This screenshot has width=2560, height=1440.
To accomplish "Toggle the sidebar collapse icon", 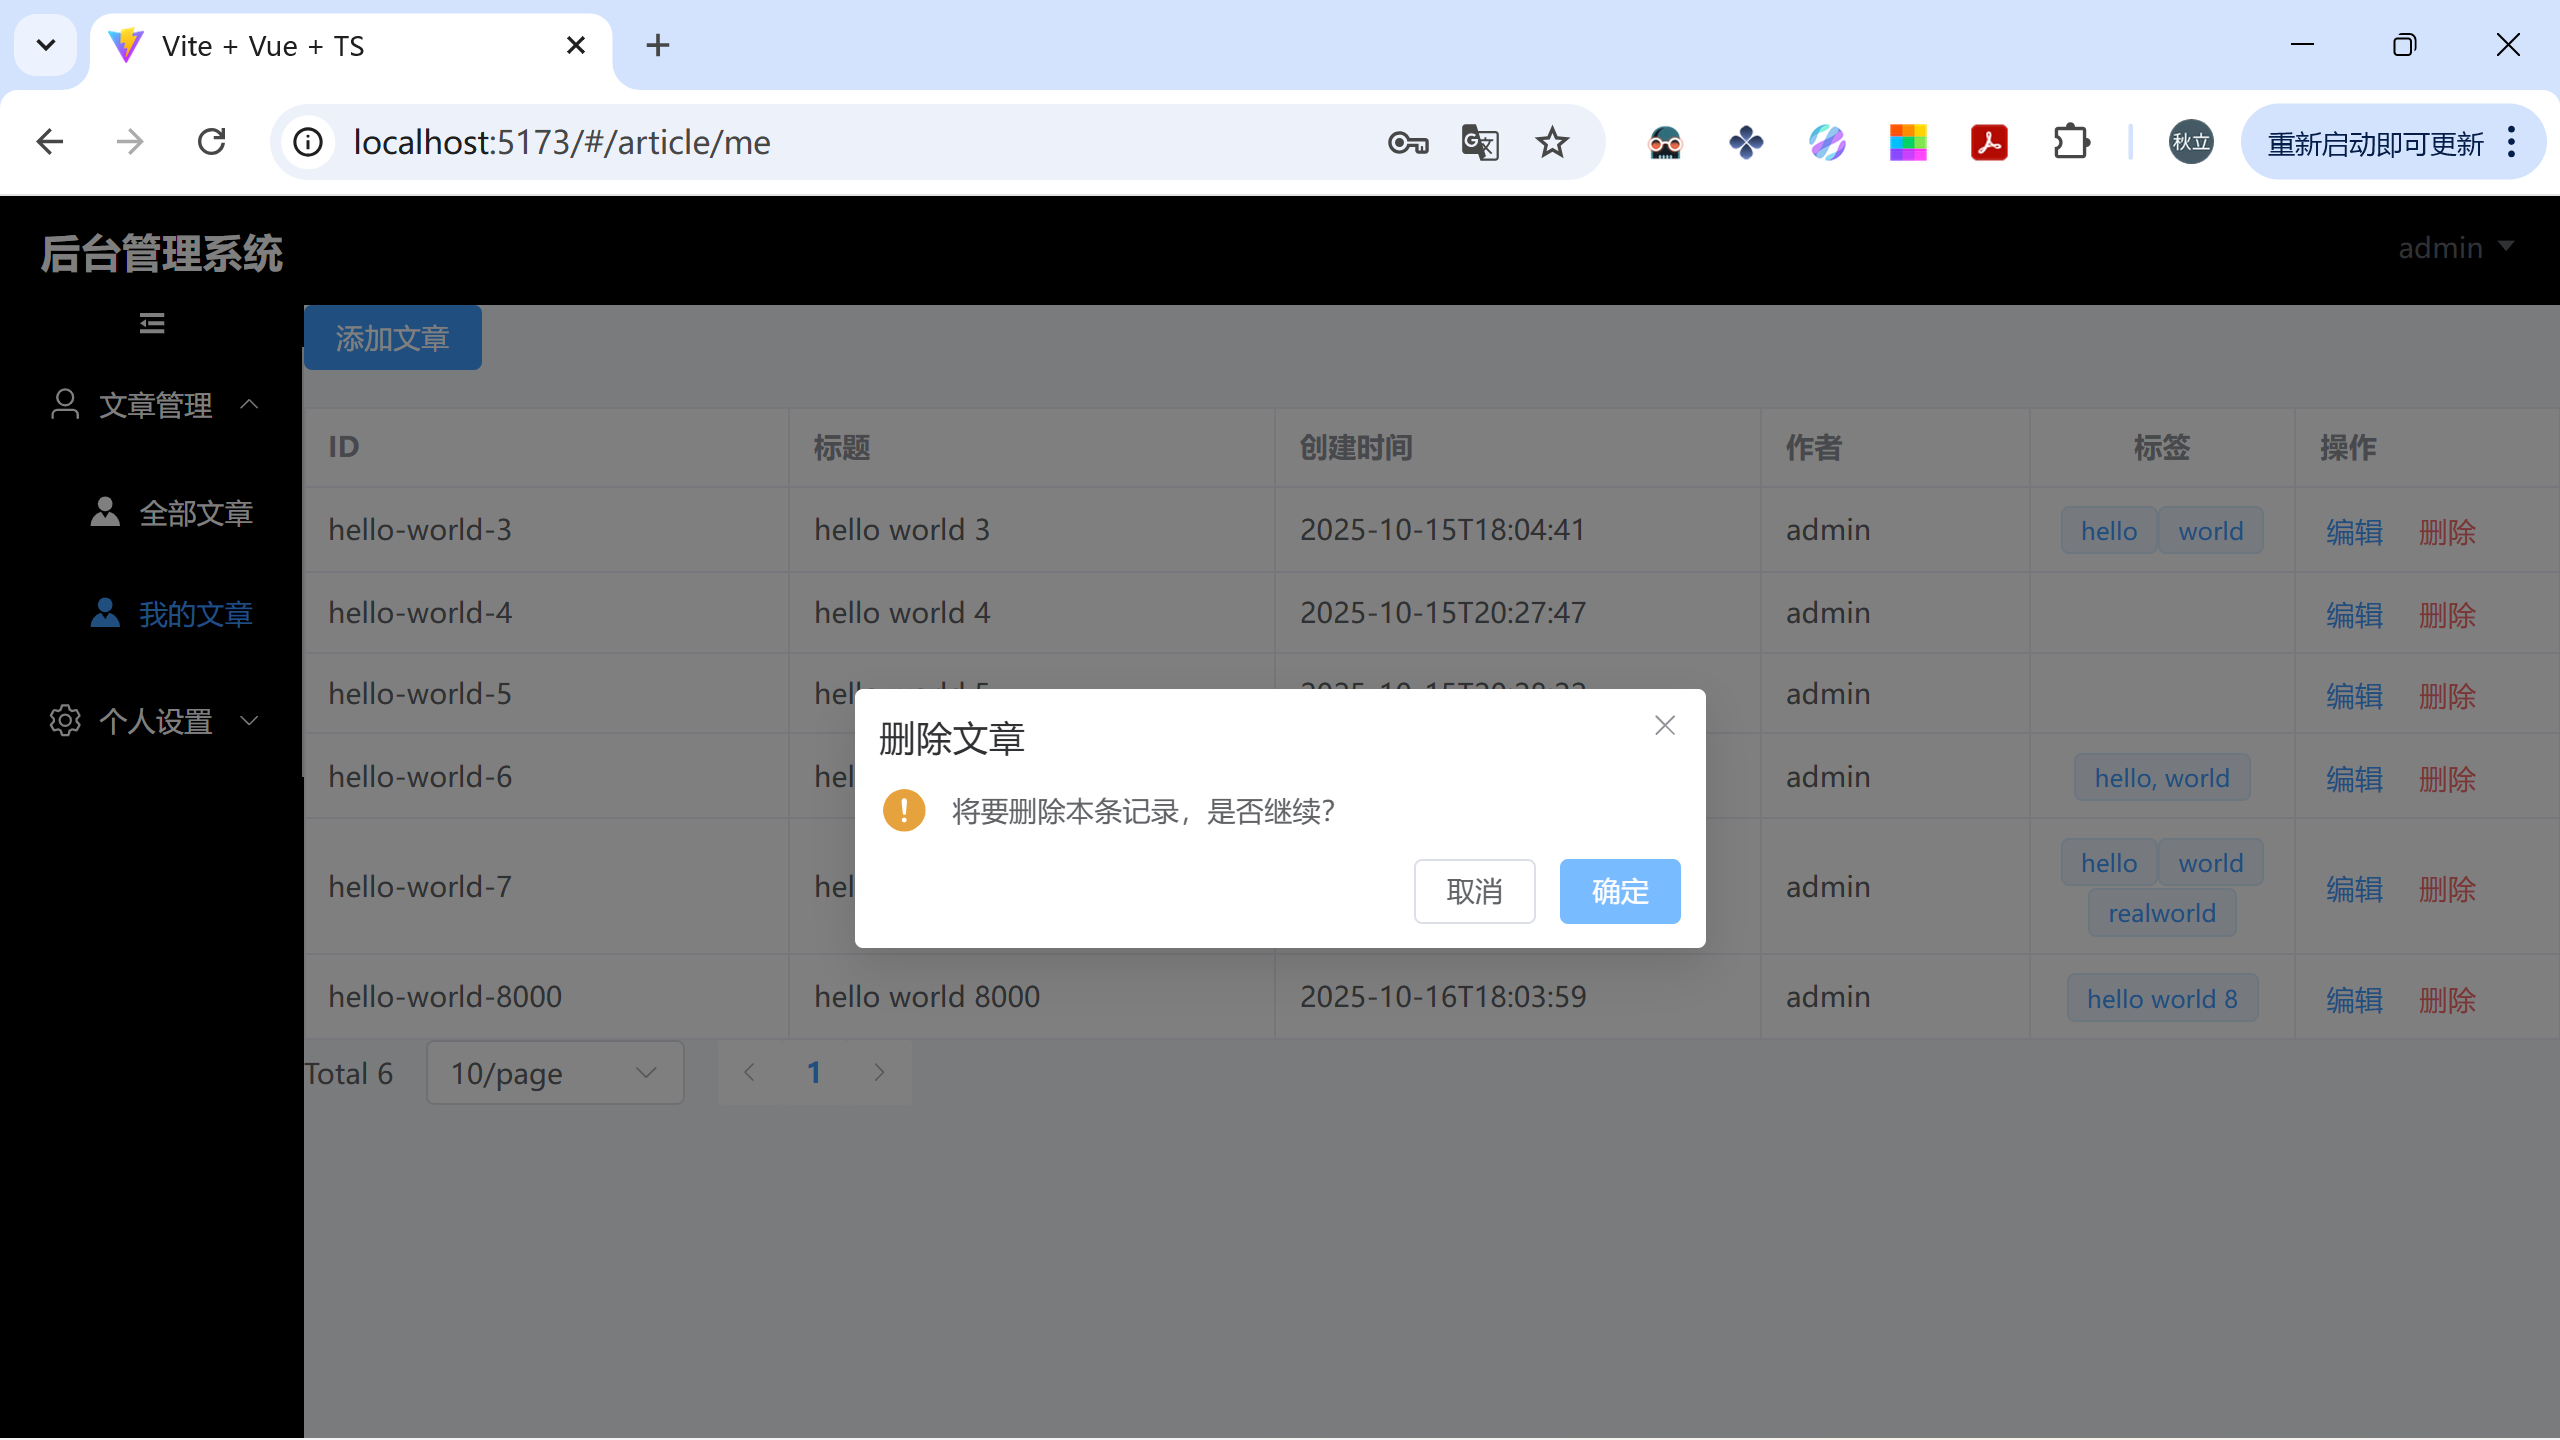I will (152, 323).
